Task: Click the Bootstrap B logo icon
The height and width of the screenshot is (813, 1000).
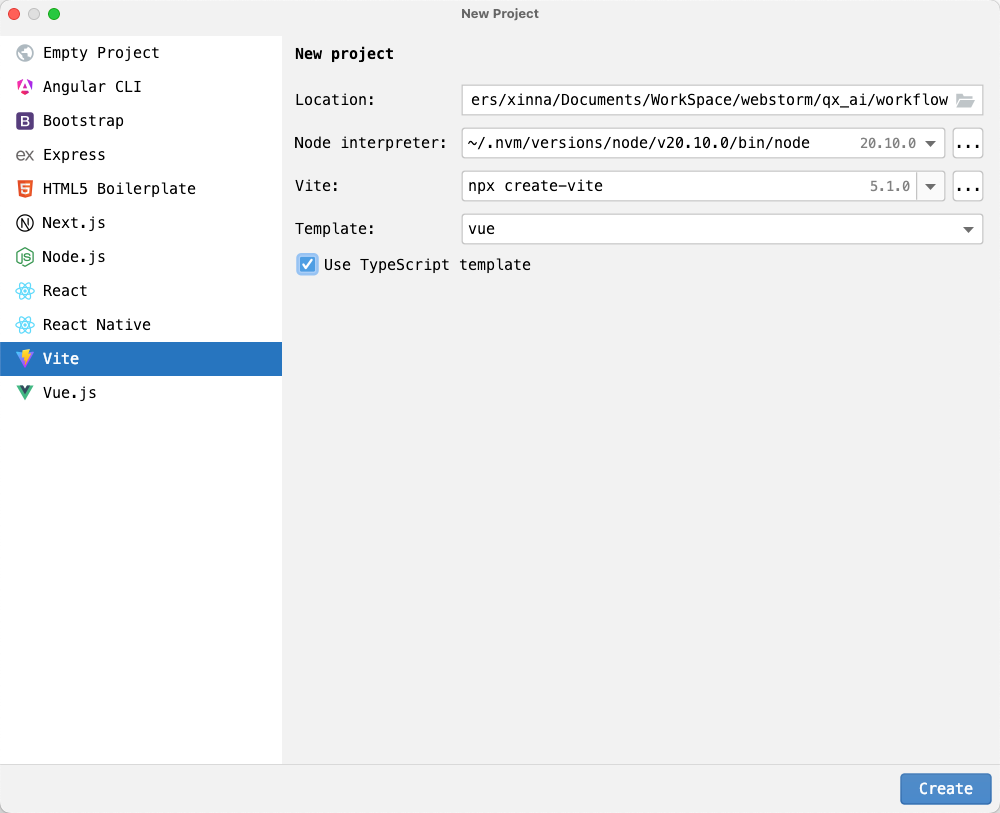Action: [x=25, y=121]
